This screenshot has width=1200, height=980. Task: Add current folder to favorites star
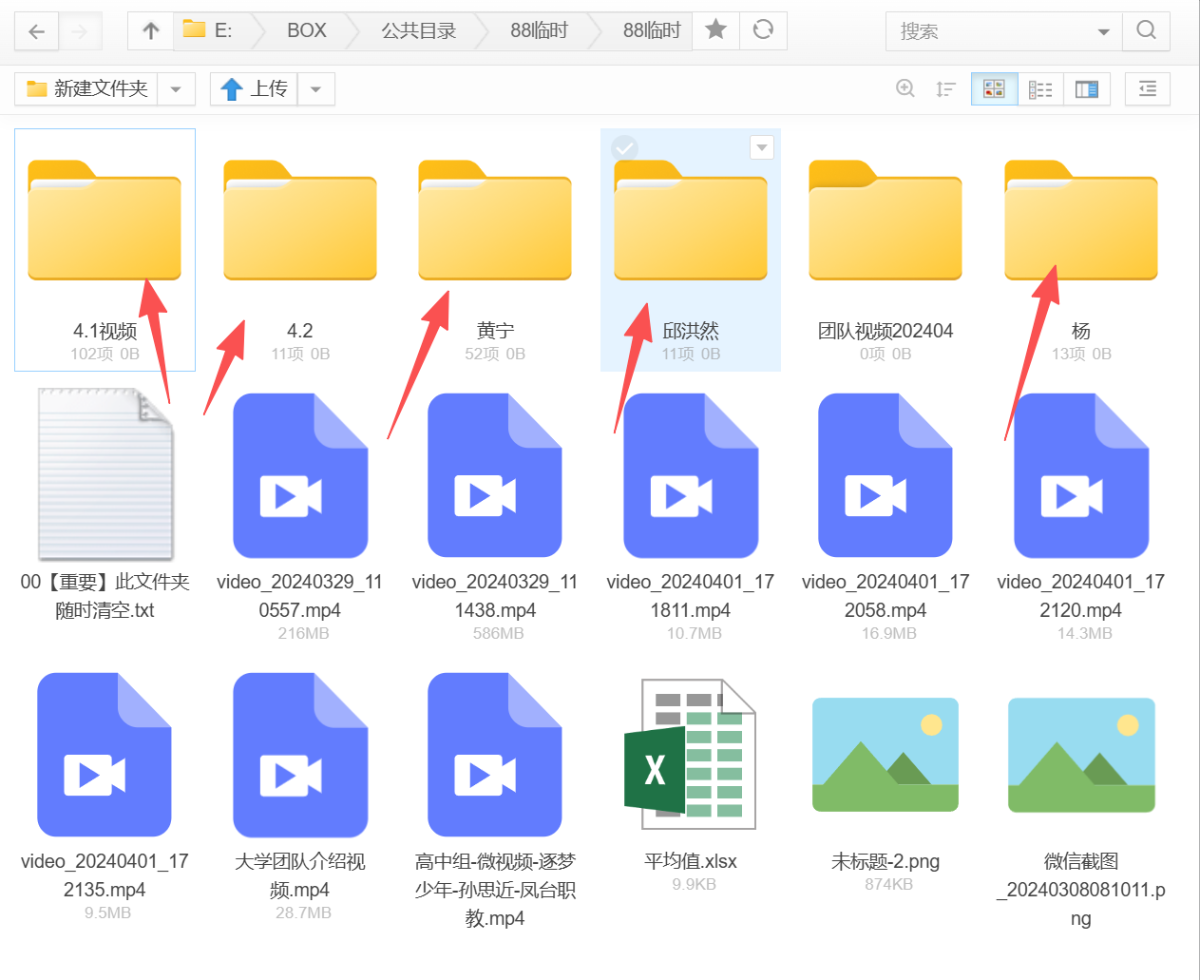tap(716, 30)
